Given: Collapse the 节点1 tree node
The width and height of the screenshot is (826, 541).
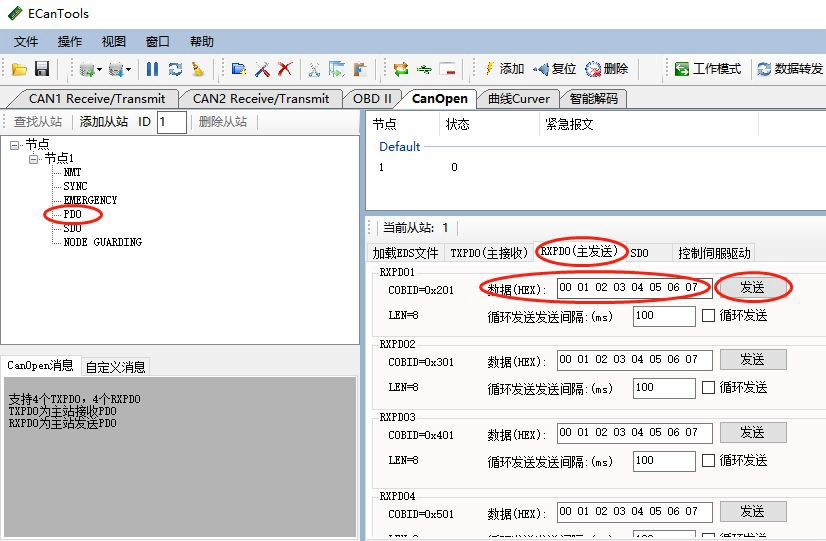Looking at the screenshot, I should [x=34, y=159].
